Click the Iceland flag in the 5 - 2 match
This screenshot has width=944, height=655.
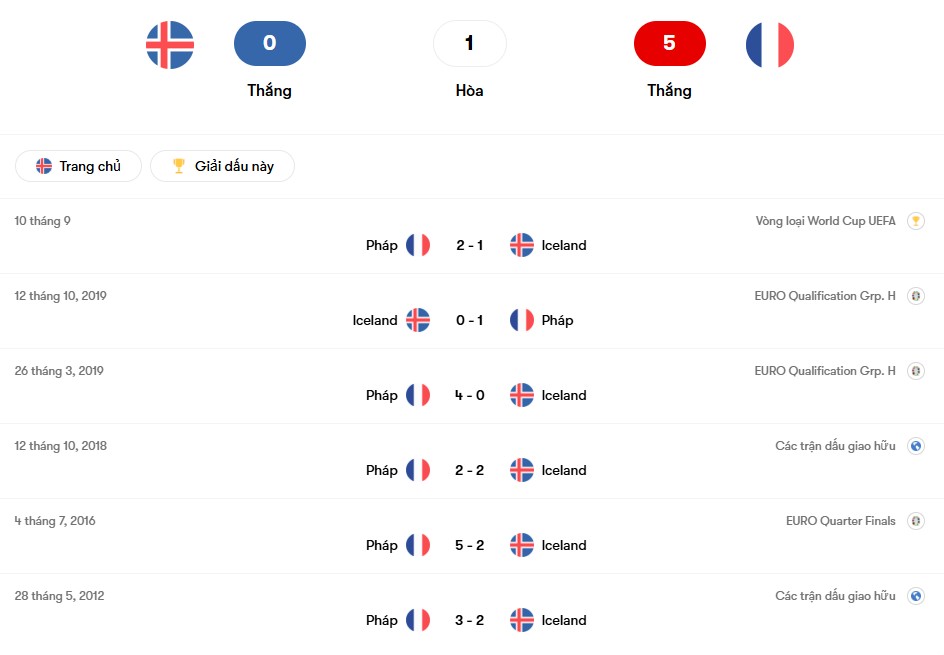pos(522,545)
